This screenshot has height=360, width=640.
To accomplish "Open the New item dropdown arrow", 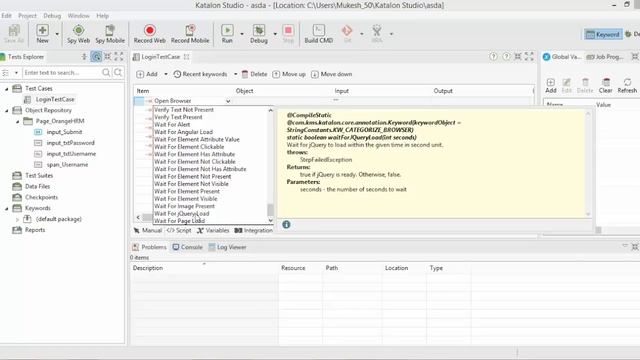I will (57, 34).
